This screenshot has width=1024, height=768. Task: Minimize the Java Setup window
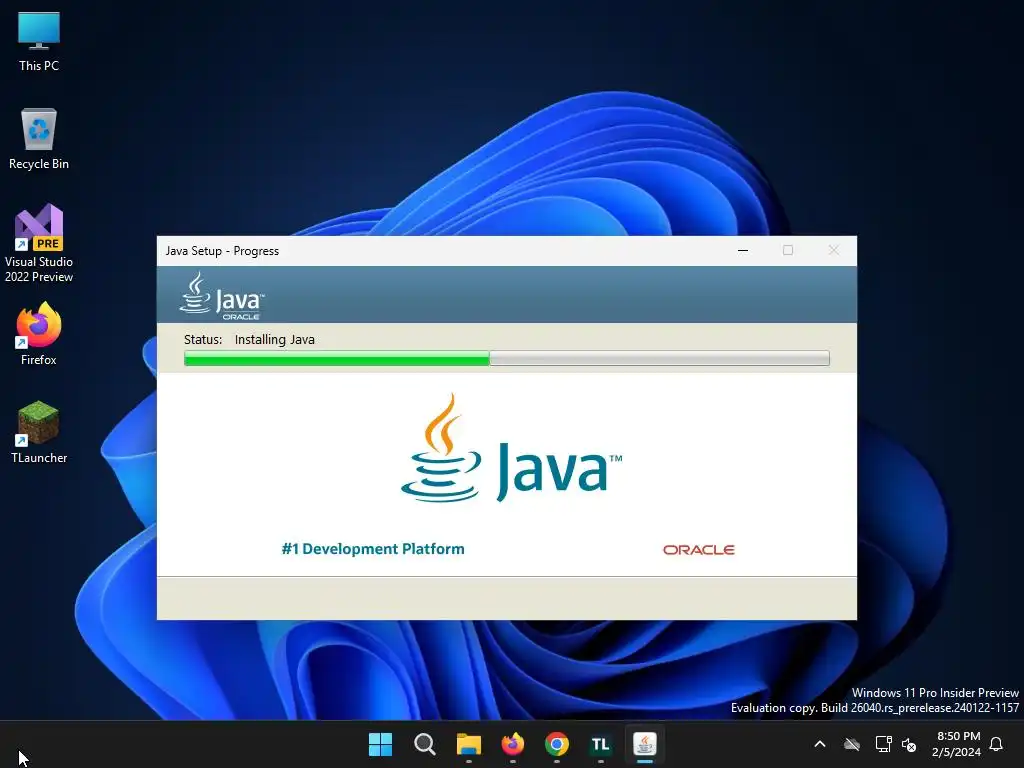743,250
